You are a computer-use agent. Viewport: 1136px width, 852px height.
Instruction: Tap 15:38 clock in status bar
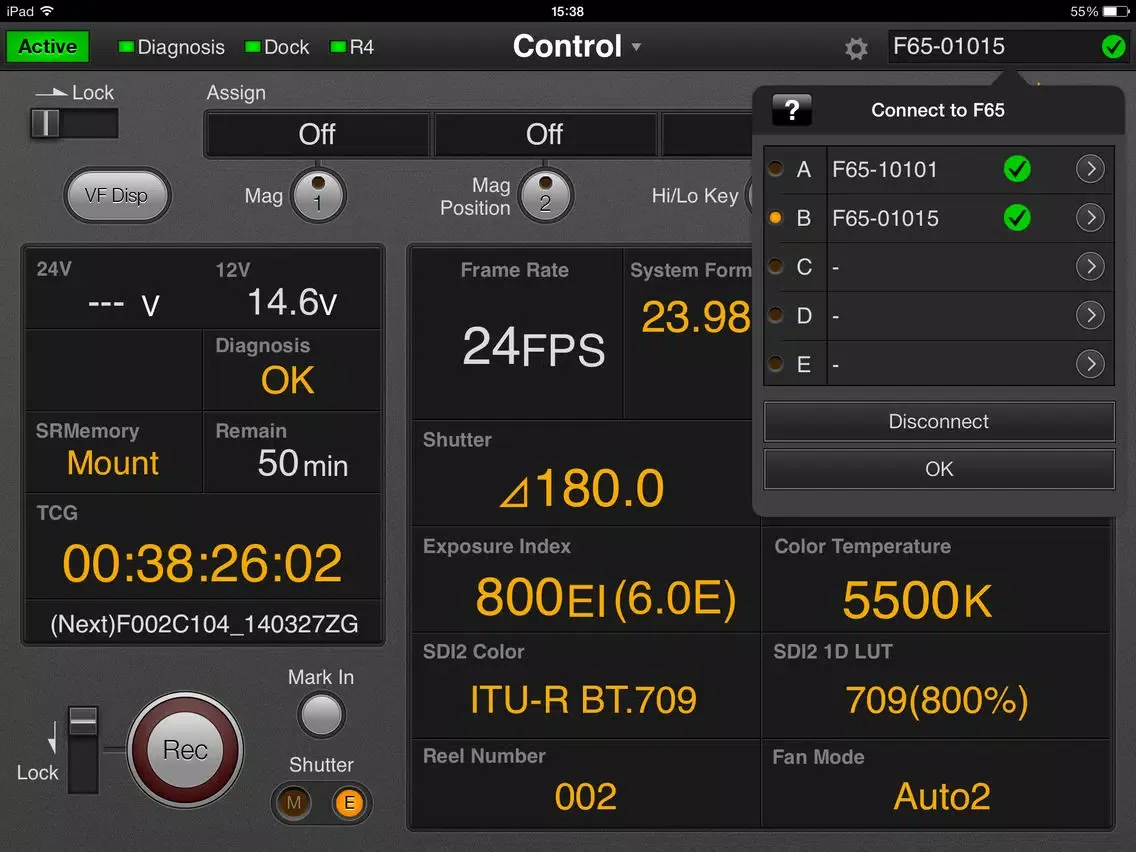[x=567, y=11]
